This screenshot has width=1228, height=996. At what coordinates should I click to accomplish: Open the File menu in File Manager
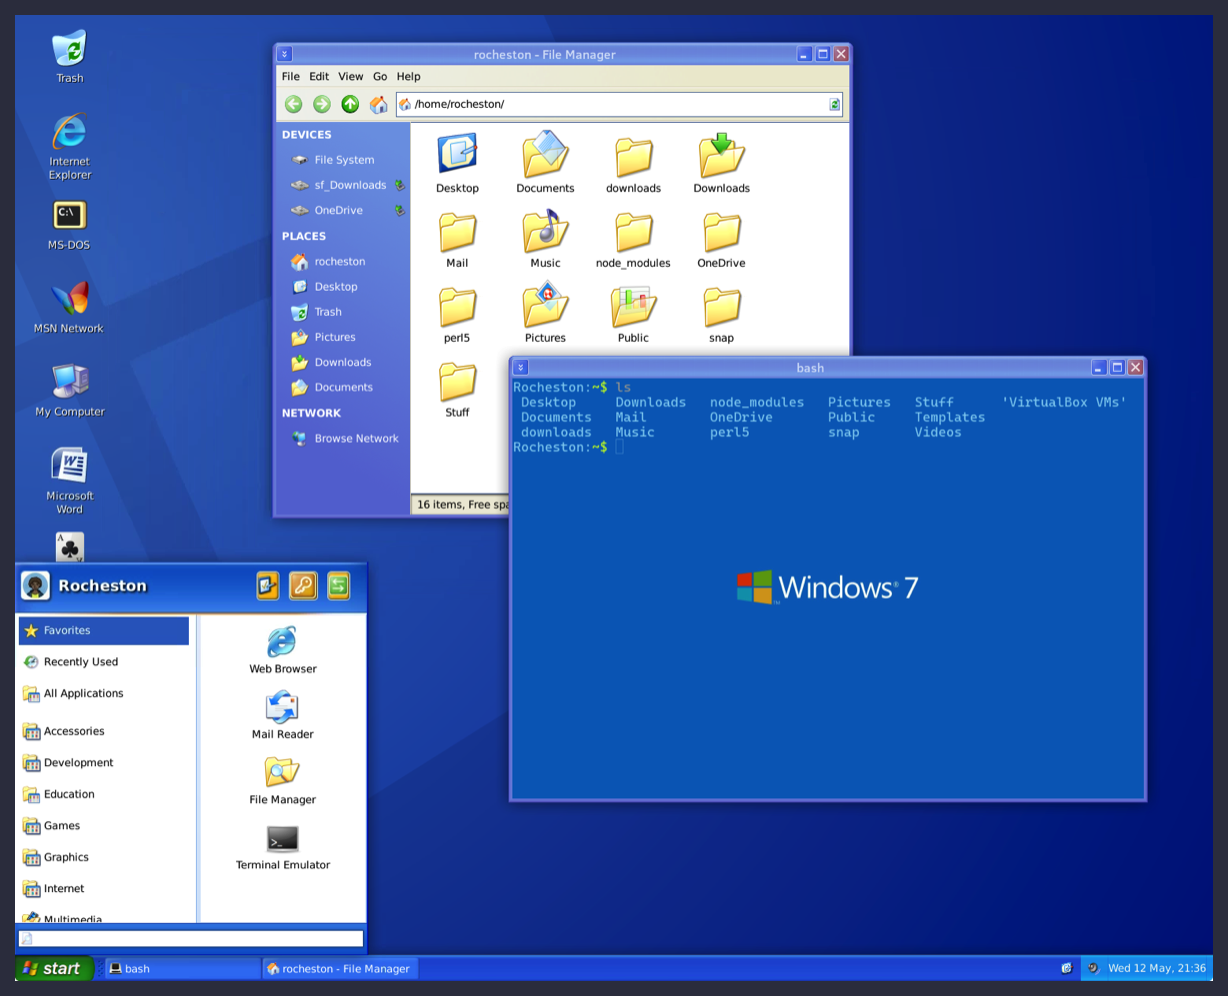pyautogui.click(x=291, y=76)
